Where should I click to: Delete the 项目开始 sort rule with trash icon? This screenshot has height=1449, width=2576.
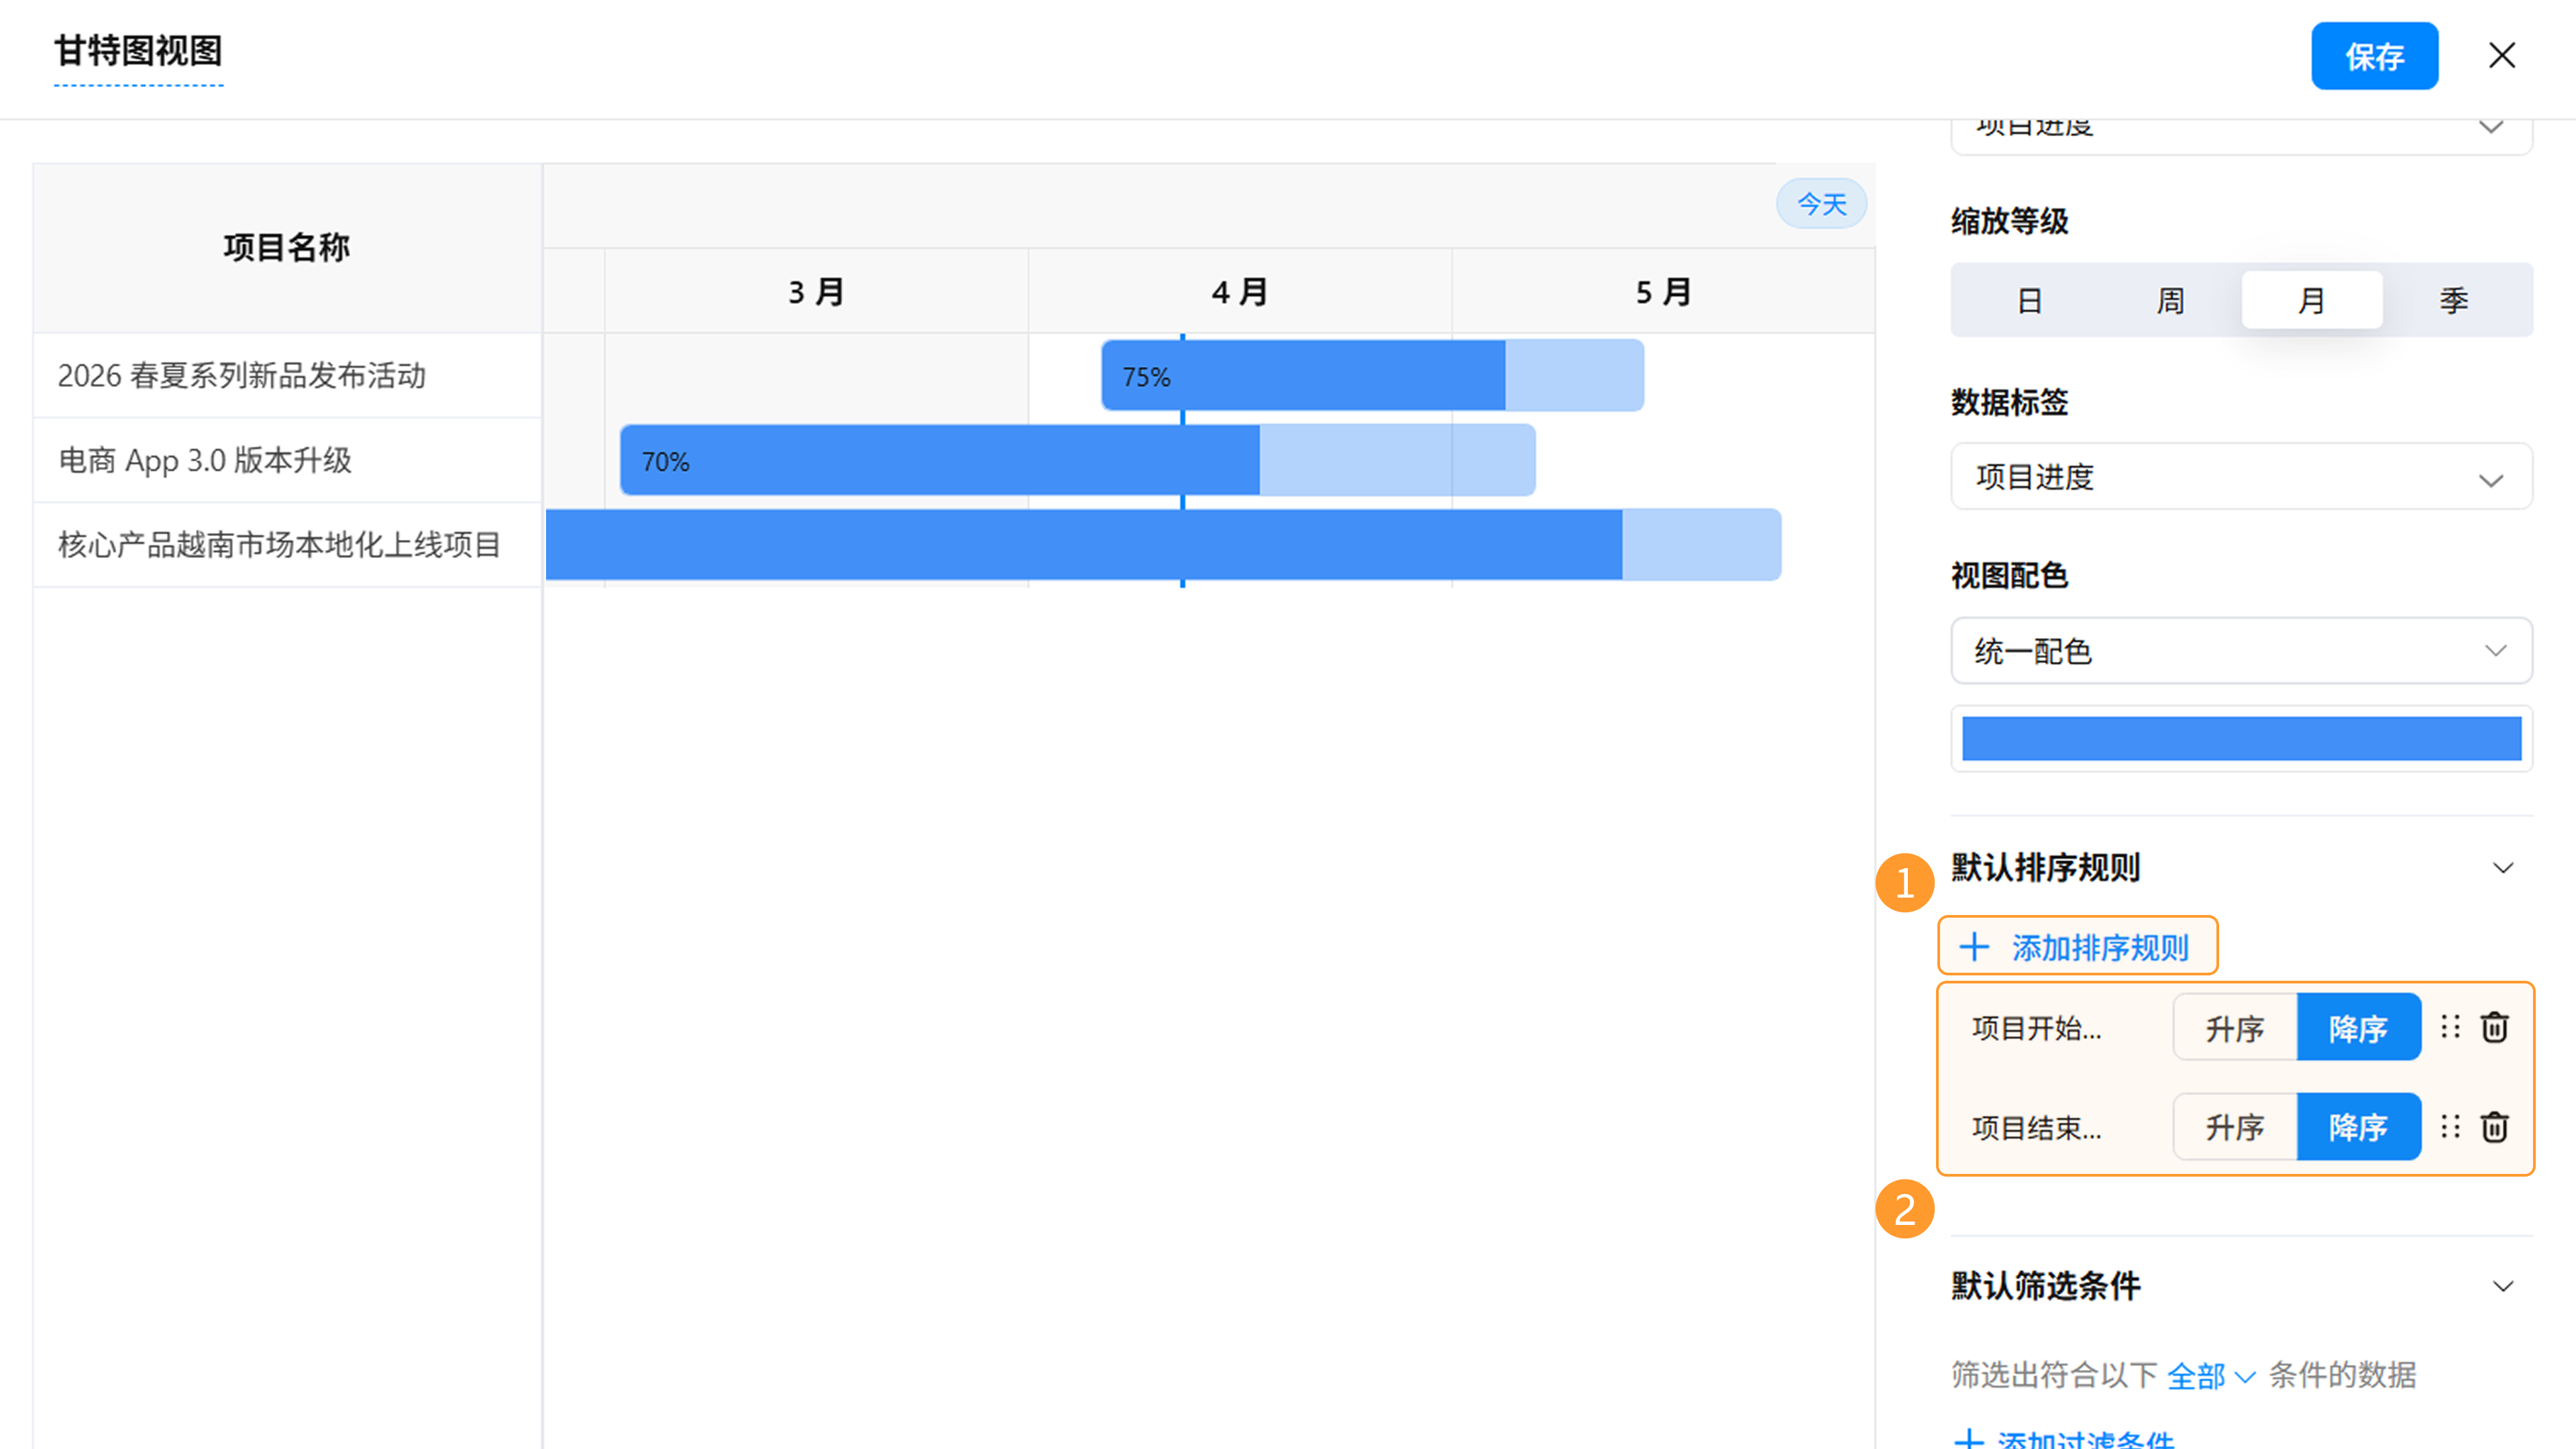click(x=2494, y=1027)
